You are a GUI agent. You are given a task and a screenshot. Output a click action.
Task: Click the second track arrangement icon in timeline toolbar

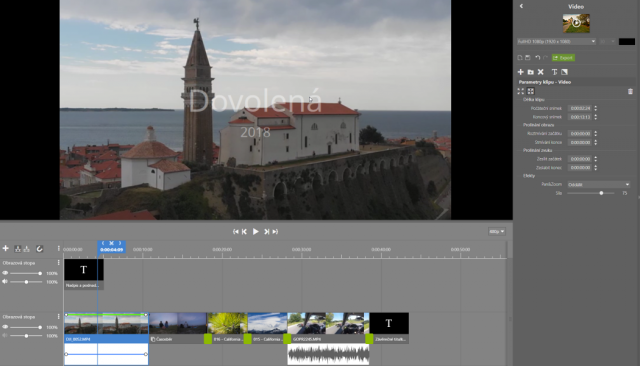click(27, 248)
